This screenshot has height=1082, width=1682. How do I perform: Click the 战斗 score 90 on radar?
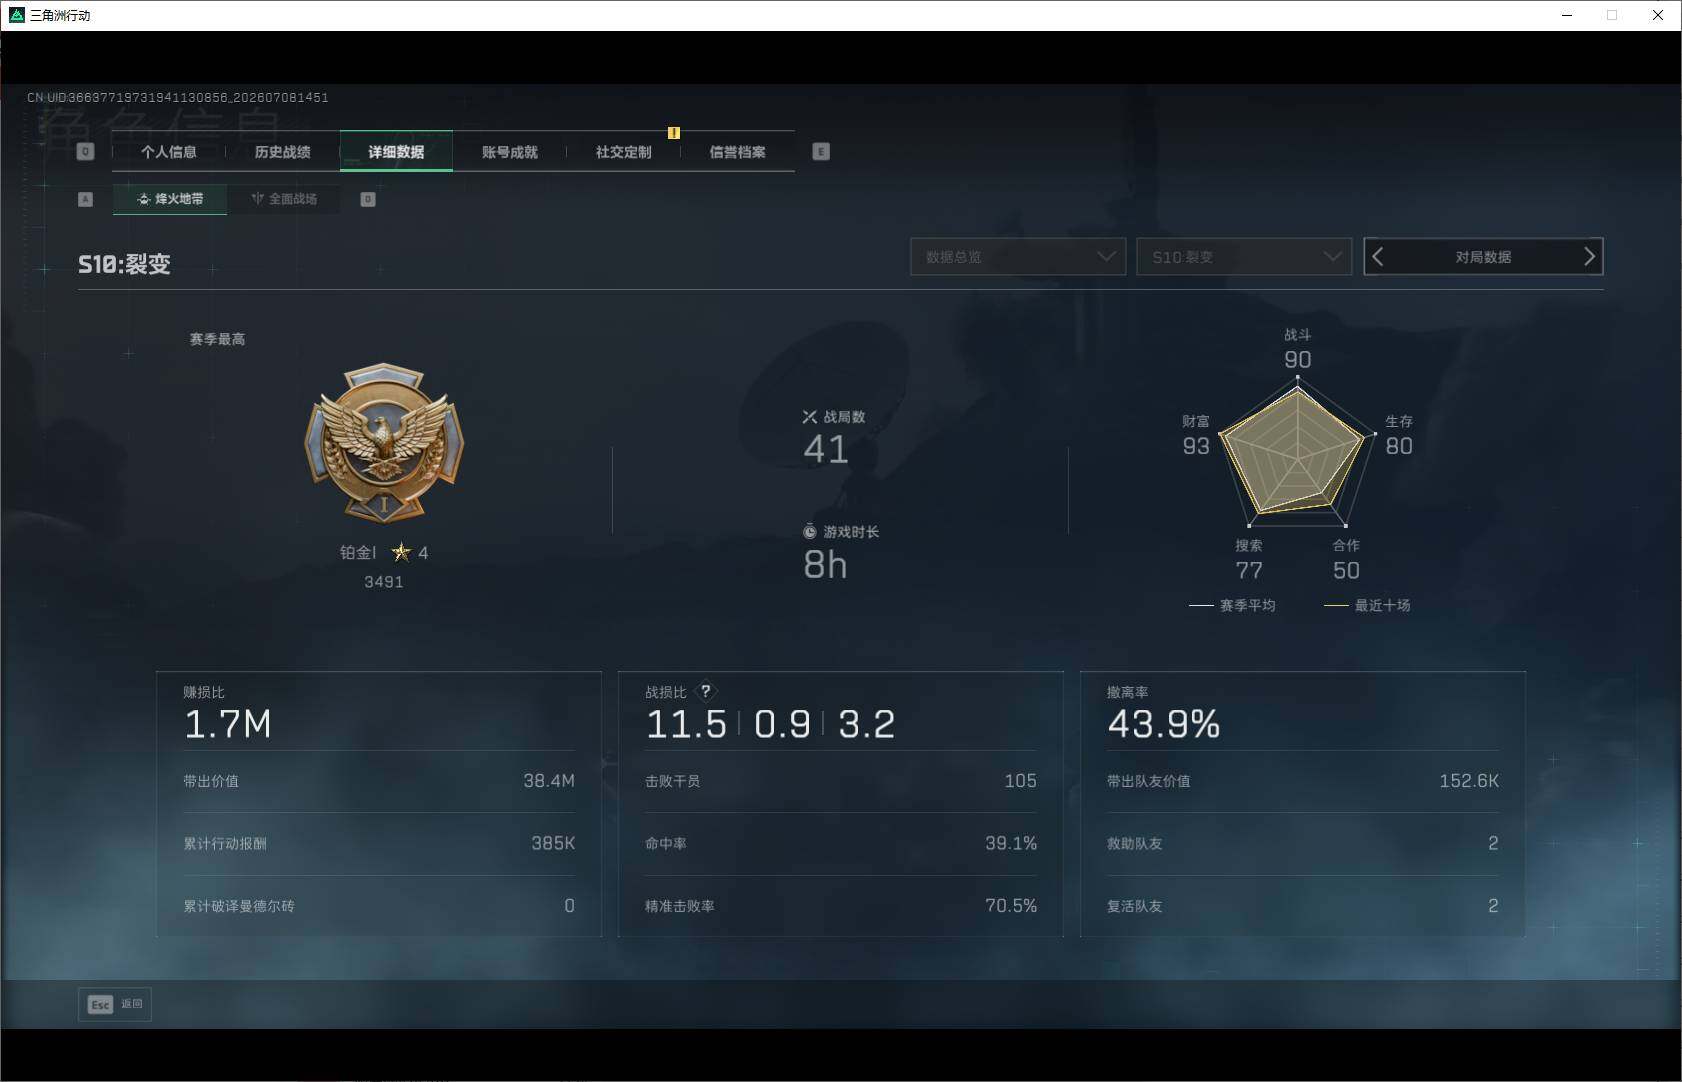(x=1298, y=359)
